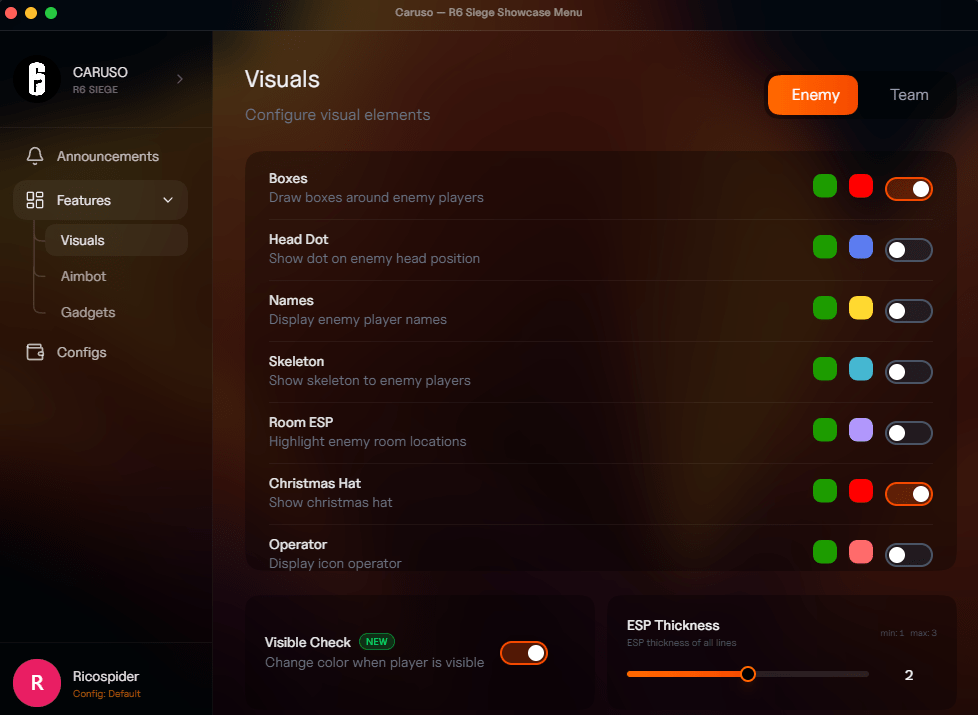Open the green Names color swatch

click(x=825, y=308)
